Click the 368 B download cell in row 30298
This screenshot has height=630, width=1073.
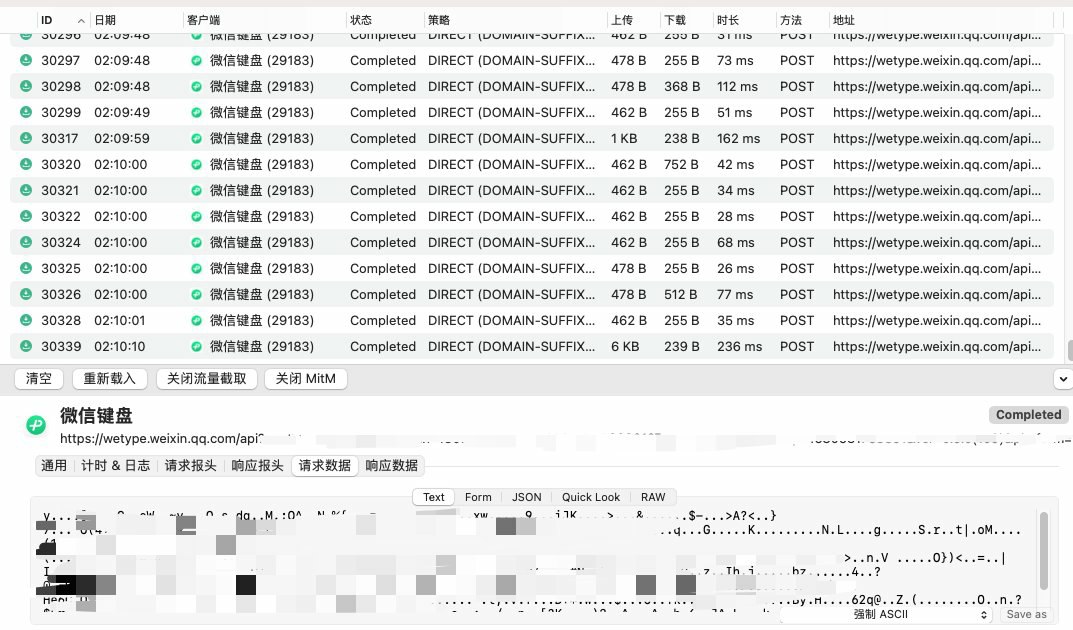[x=681, y=86]
